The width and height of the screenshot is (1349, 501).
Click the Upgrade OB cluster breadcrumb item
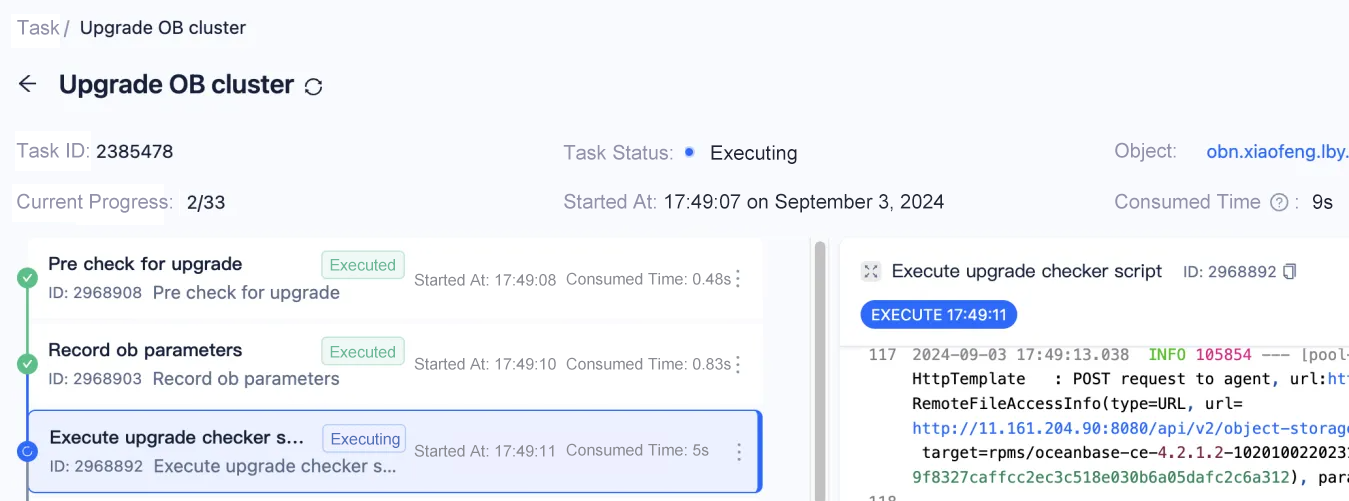(x=163, y=28)
